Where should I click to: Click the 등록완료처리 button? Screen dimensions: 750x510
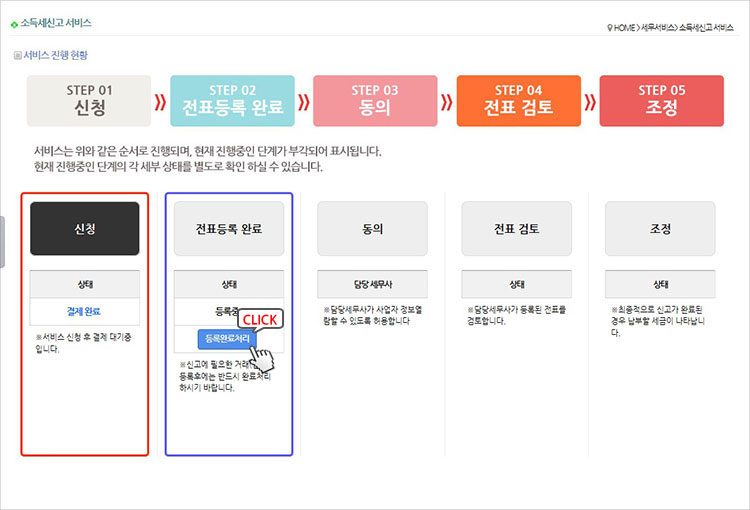coord(226,339)
